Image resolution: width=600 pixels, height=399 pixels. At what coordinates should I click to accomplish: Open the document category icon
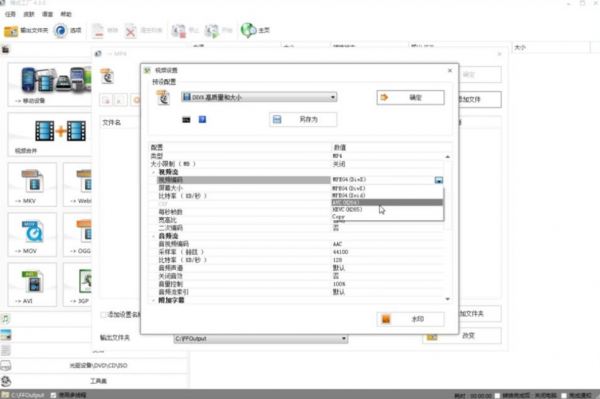click(6, 350)
